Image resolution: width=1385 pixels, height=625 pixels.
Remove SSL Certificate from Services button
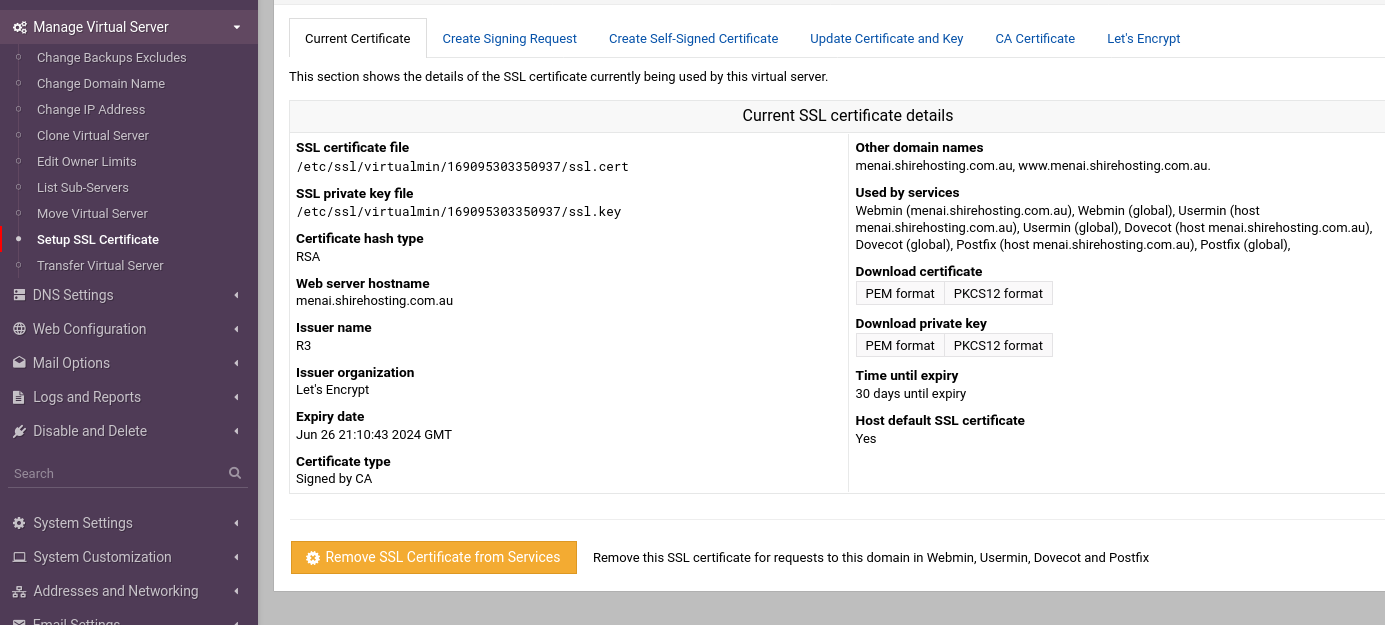pos(434,557)
